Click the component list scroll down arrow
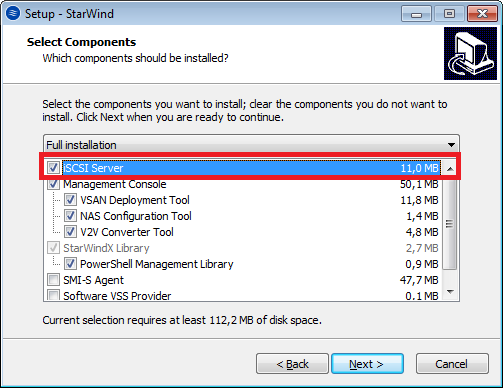The height and width of the screenshot is (388, 503). (450, 292)
